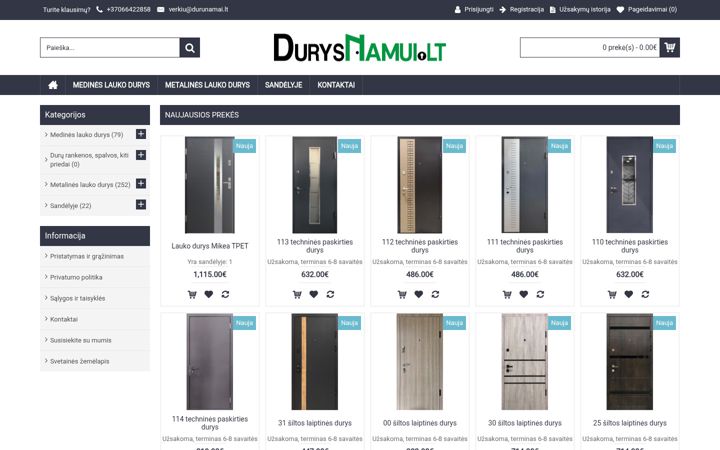The width and height of the screenshot is (720, 450).
Task: Open 112 techninės durys product image
Action: point(420,185)
